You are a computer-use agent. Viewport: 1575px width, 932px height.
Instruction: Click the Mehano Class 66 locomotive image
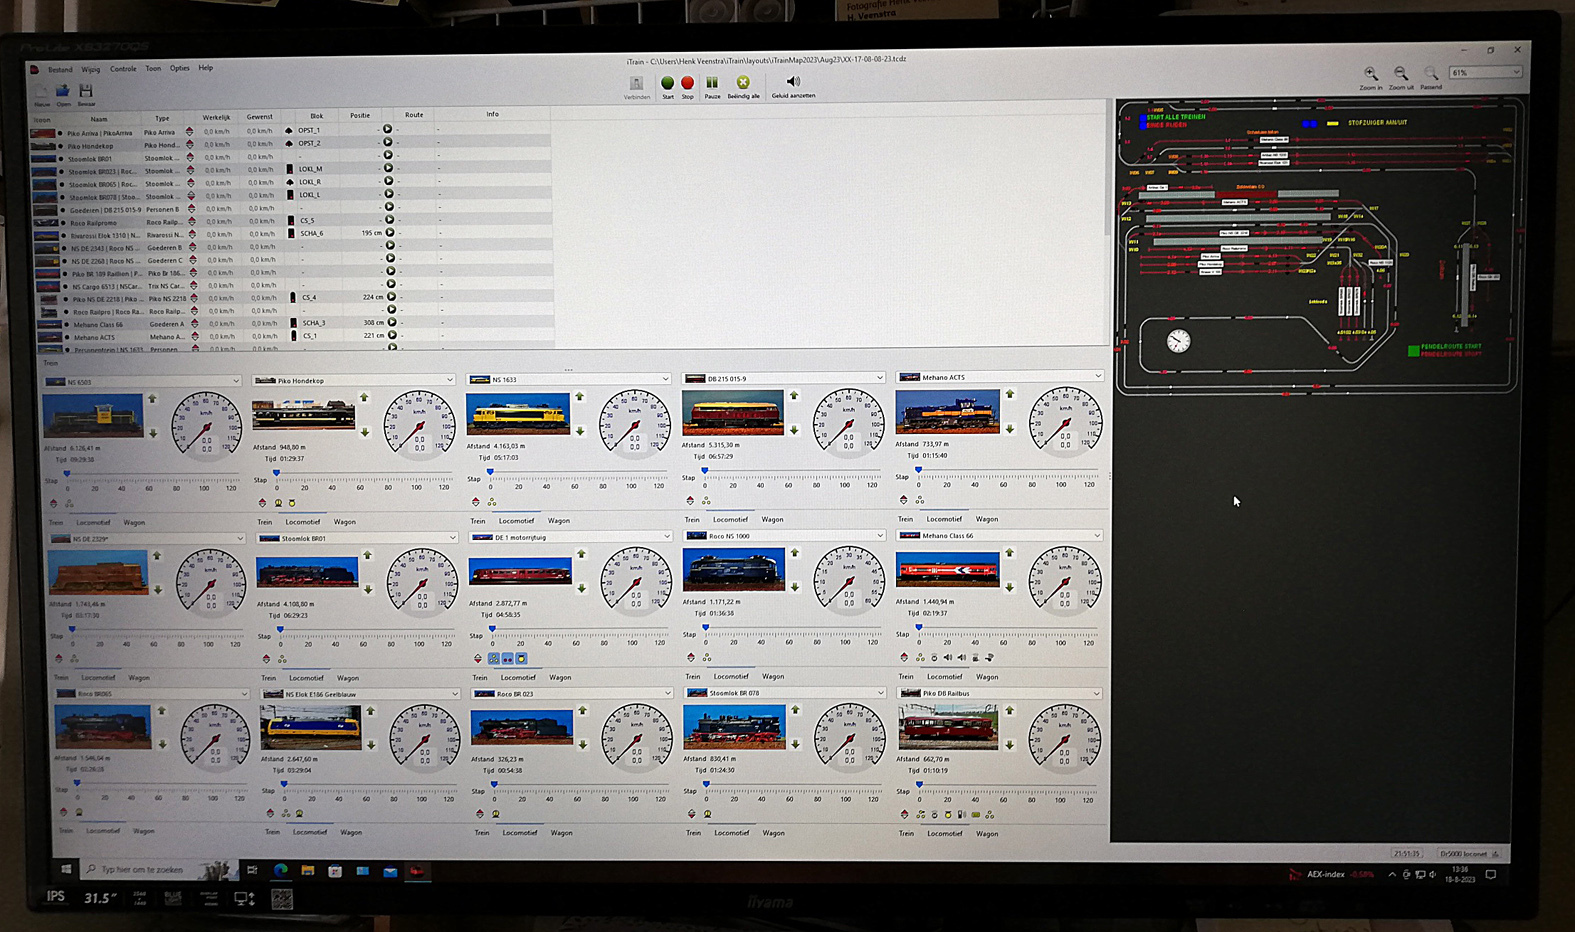click(x=948, y=569)
